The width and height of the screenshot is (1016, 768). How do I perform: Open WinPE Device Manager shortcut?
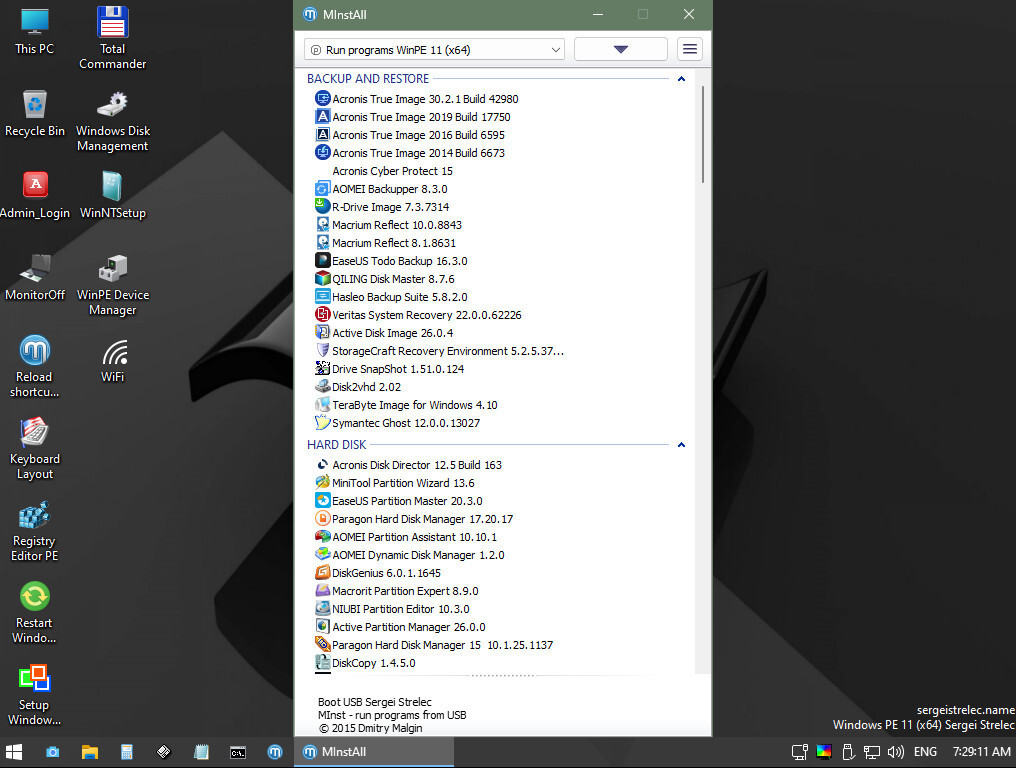(x=113, y=285)
